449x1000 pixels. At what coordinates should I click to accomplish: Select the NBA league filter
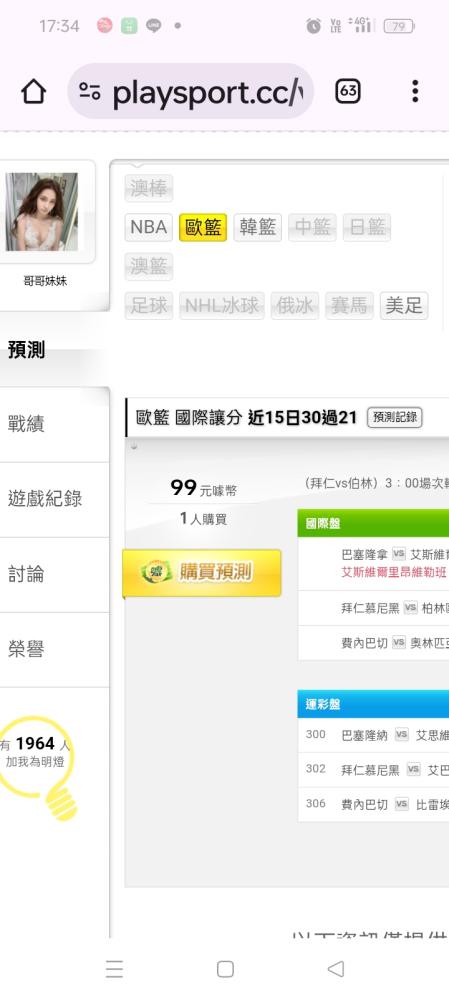pyautogui.click(x=149, y=227)
